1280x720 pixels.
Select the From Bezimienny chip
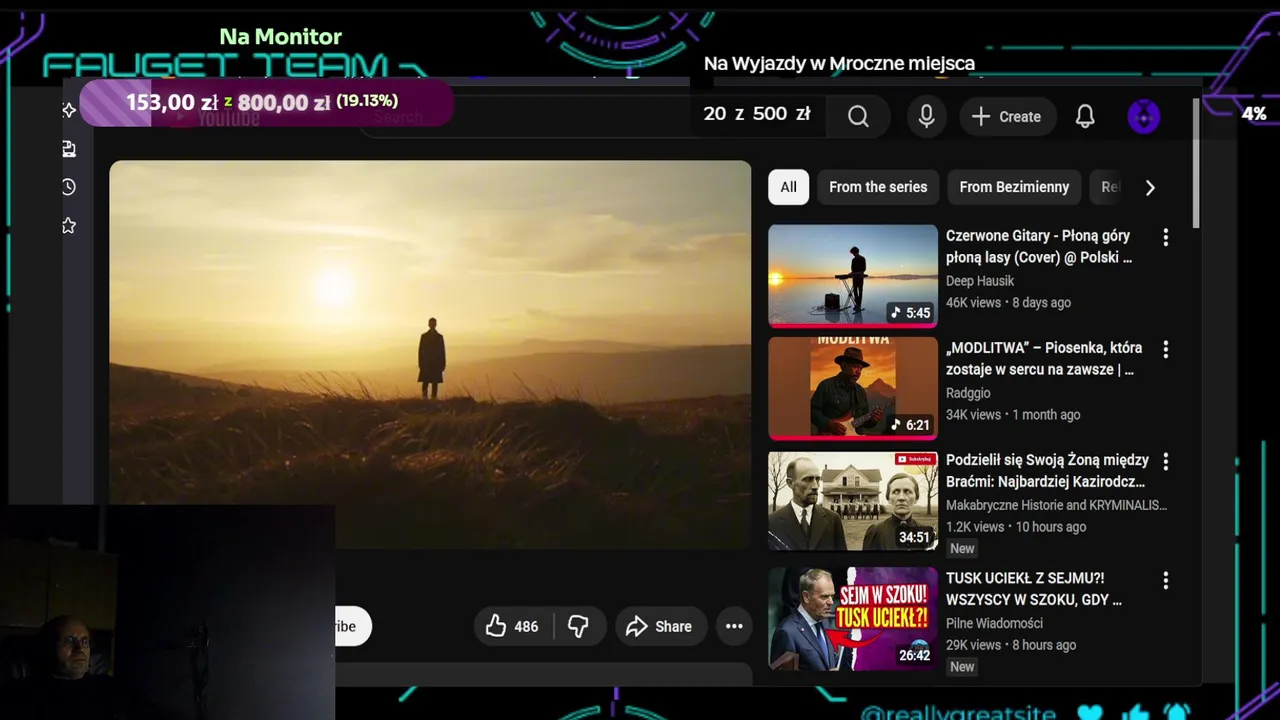click(1014, 187)
